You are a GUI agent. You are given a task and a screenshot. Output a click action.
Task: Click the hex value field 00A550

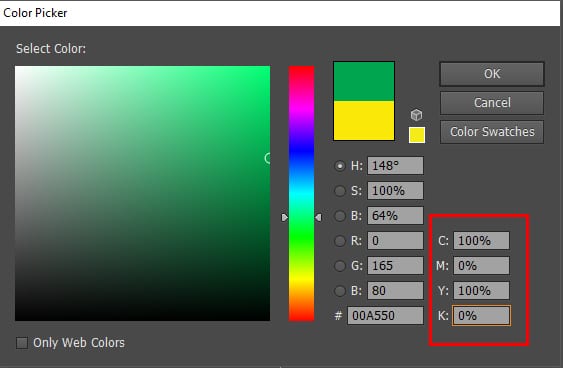pyautogui.click(x=385, y=316)
